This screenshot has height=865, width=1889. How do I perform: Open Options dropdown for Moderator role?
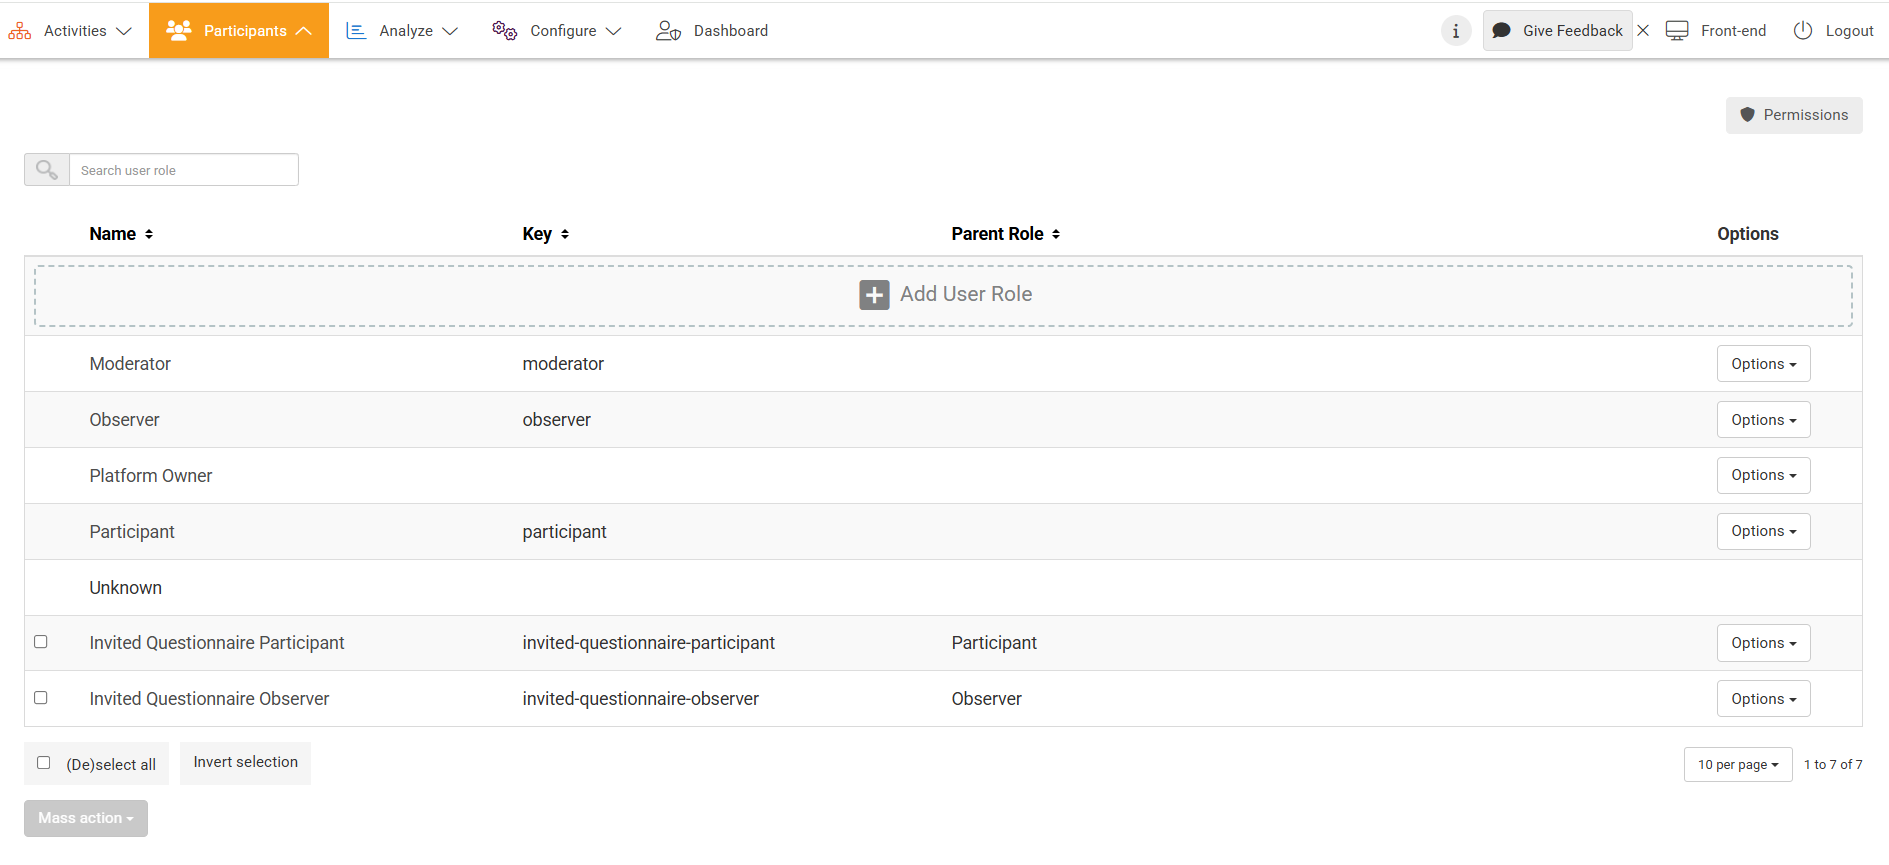[1763, 364]
